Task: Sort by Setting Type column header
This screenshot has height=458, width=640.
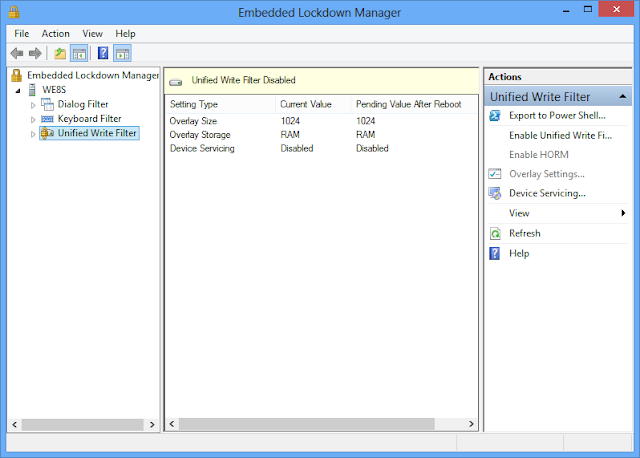Action: pos(220,104)
